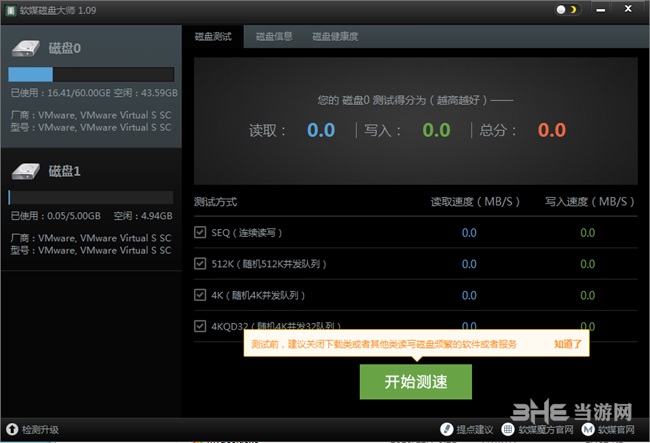Click SEQ row read speed value
650x443 pixels.
coord(469,232)
